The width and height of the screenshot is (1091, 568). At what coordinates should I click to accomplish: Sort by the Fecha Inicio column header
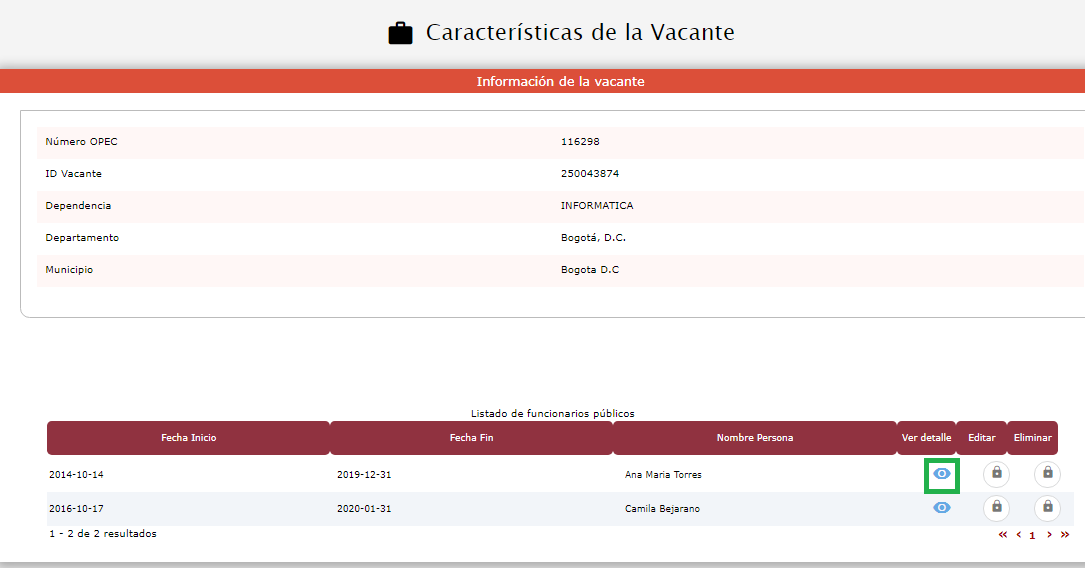(188, 438)
